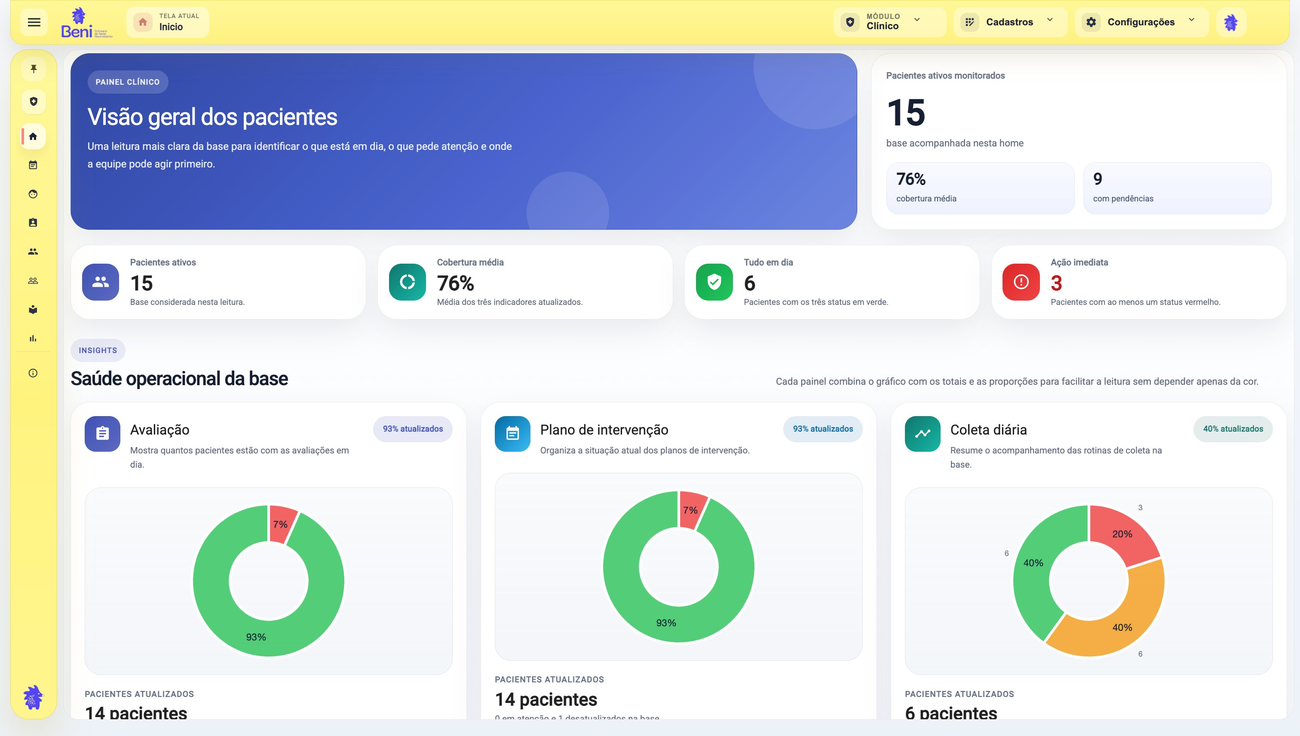Go to the home icon in the sidebar
1300x736 pixels.
[33, 136]
